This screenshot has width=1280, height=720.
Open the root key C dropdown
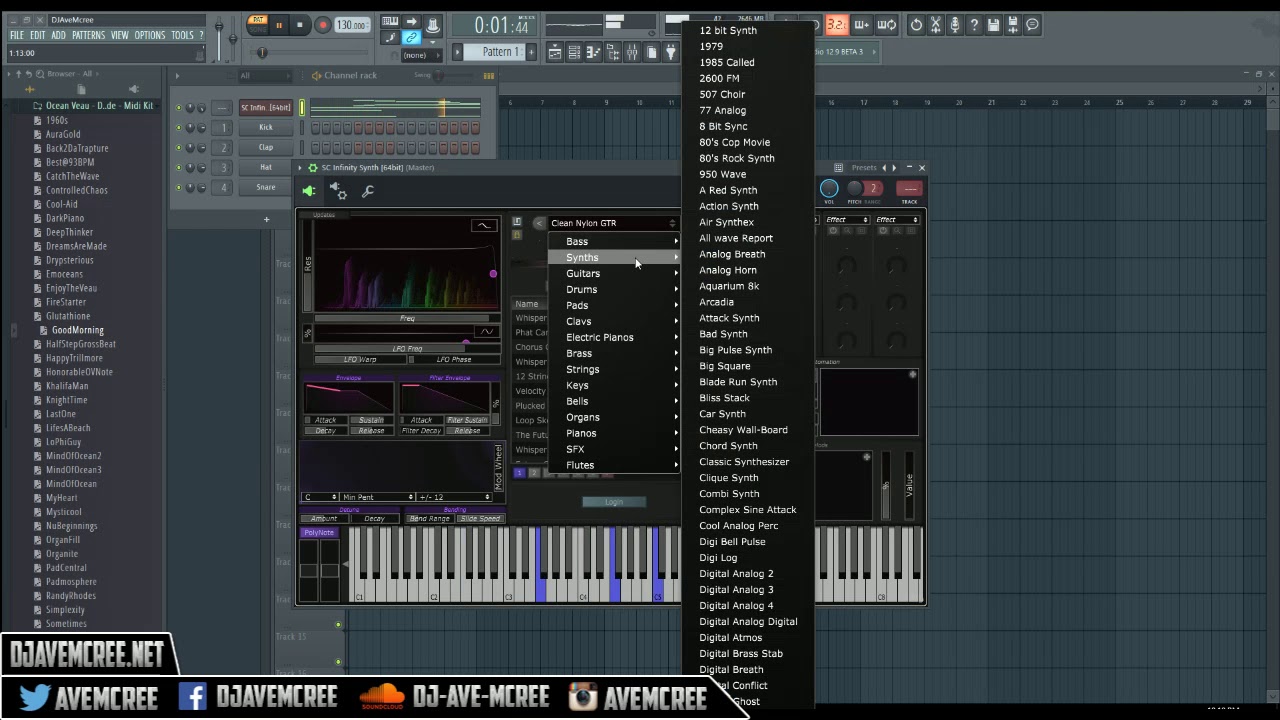click(x=320, y=497)
